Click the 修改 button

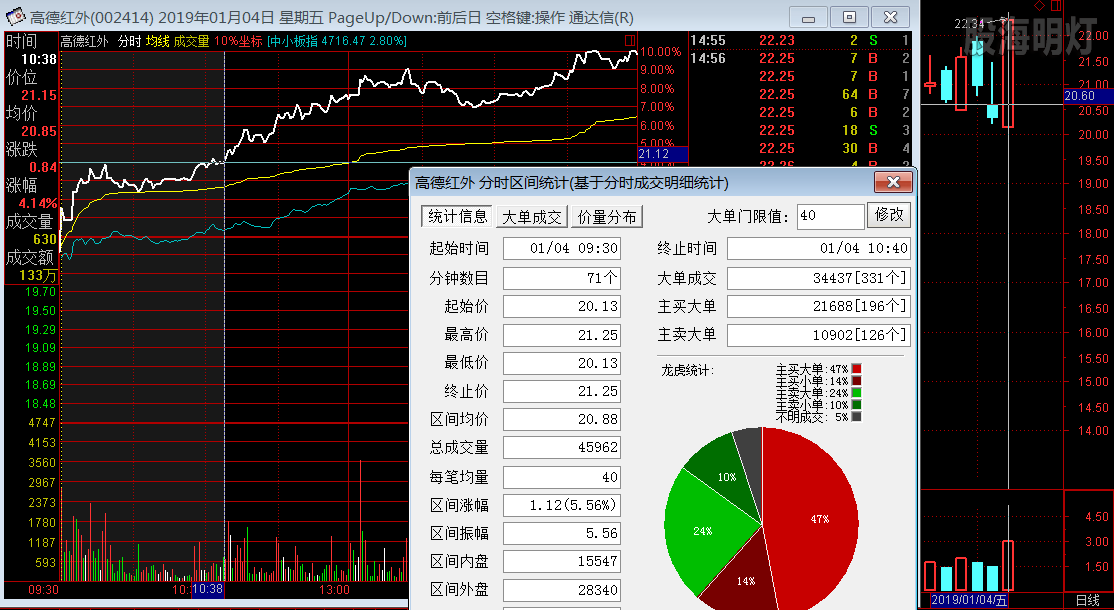point(889,215)
